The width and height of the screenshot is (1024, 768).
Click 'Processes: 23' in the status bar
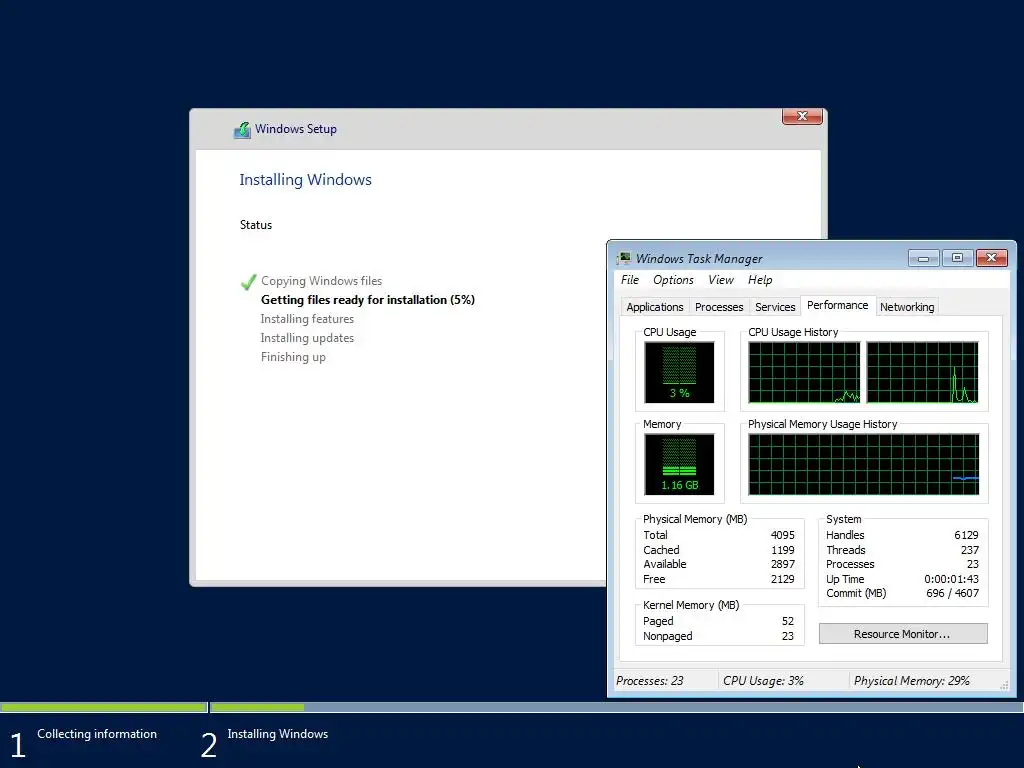650,680
